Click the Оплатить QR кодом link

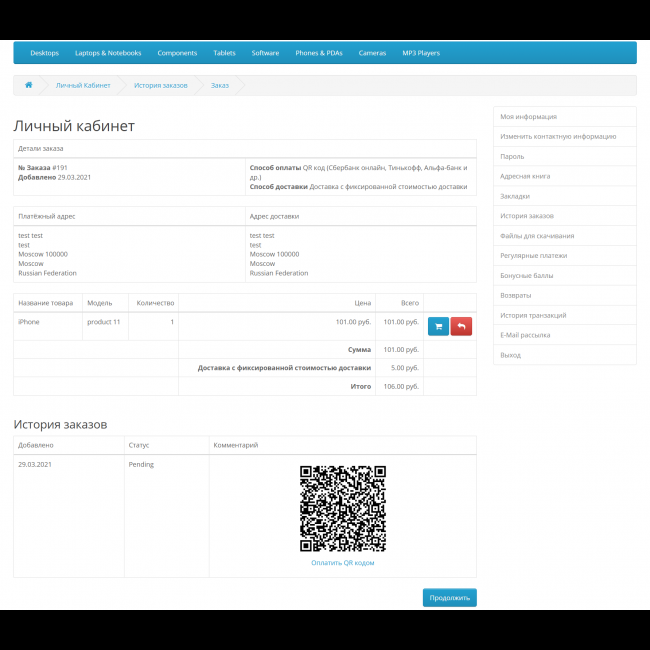click(343, 563)
